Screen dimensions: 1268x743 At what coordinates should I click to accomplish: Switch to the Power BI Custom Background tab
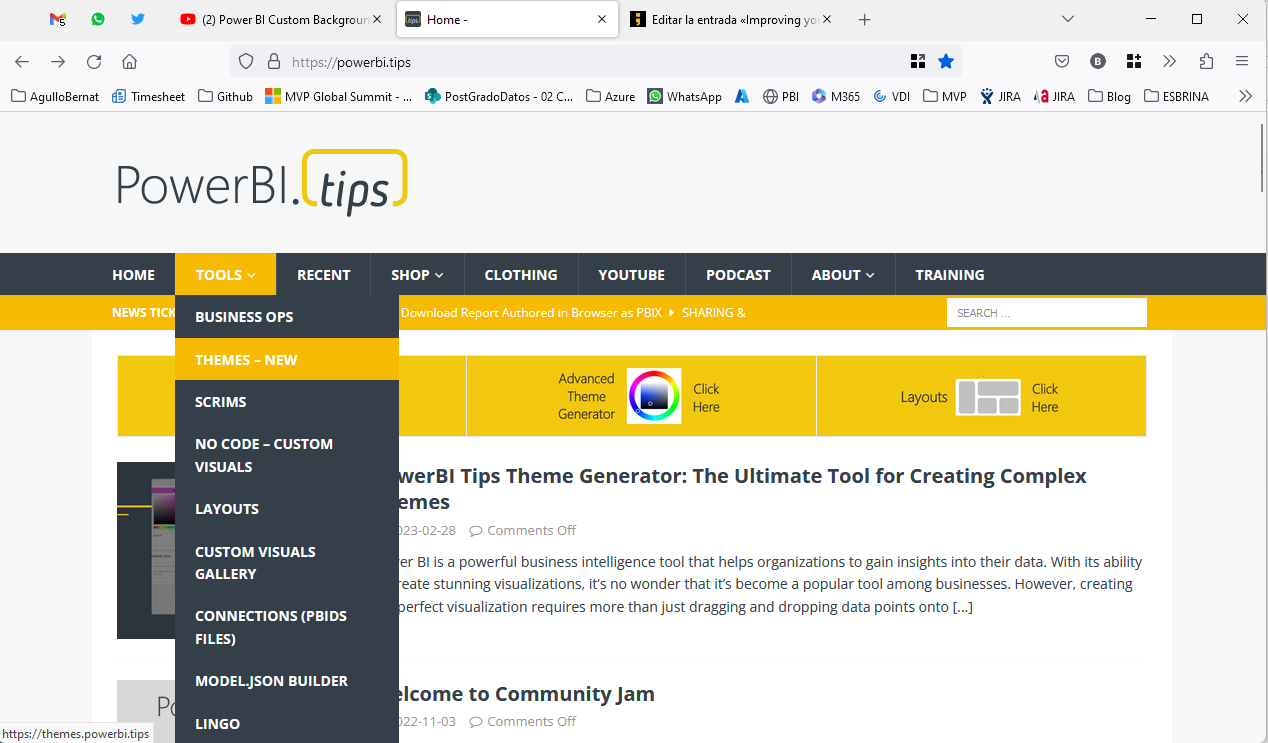coord(278,19)
